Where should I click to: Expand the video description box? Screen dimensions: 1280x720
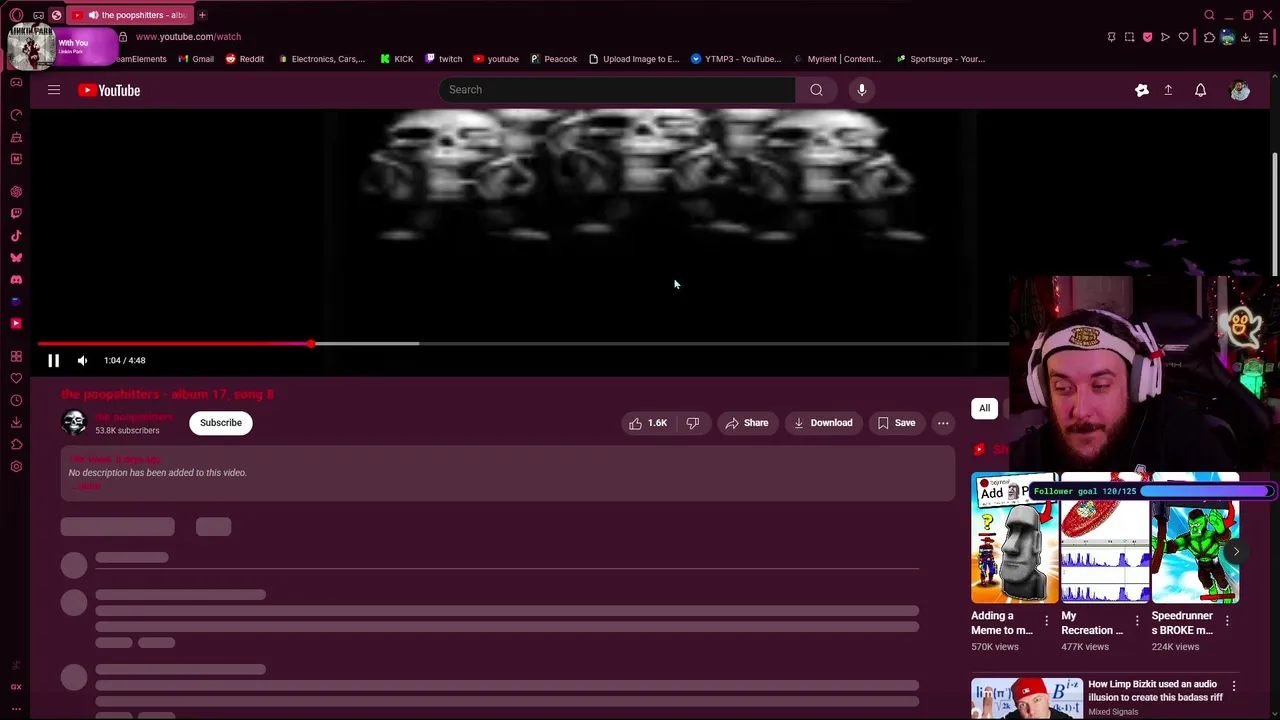pyautogui.click(x=508, y=472)
